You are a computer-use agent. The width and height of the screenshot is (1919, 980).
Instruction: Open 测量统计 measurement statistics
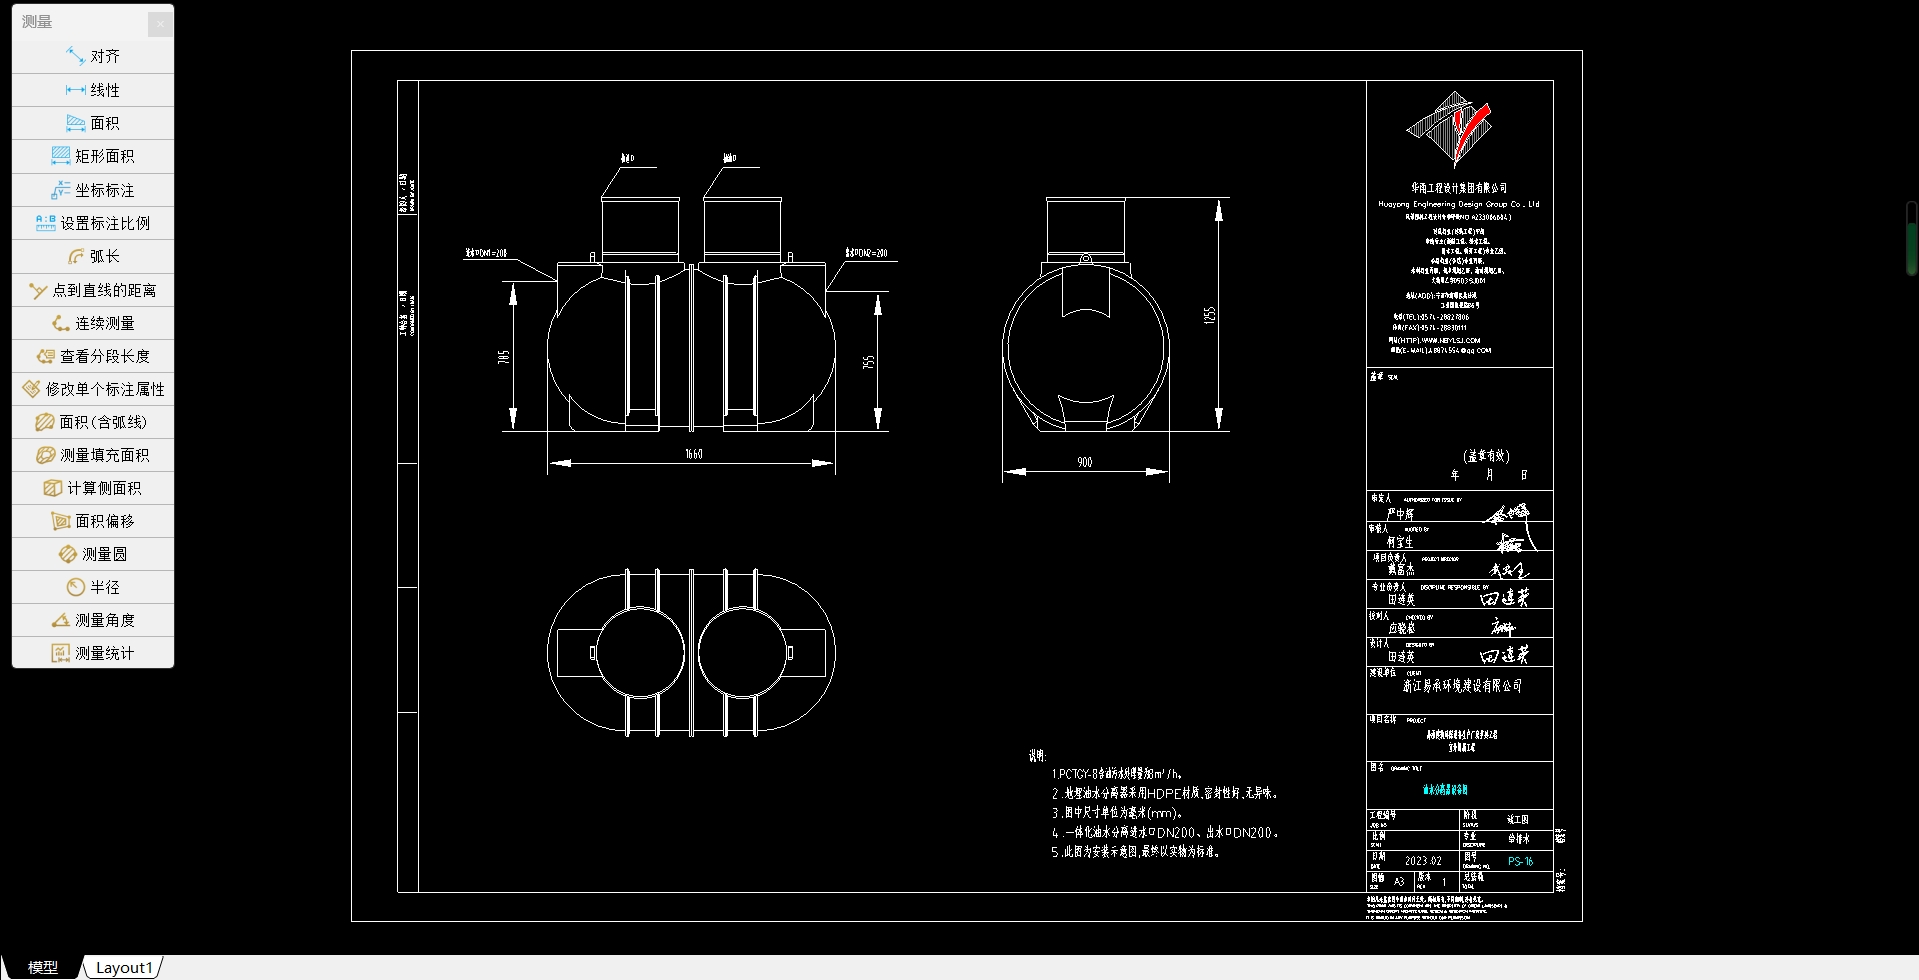coord(93,653)
